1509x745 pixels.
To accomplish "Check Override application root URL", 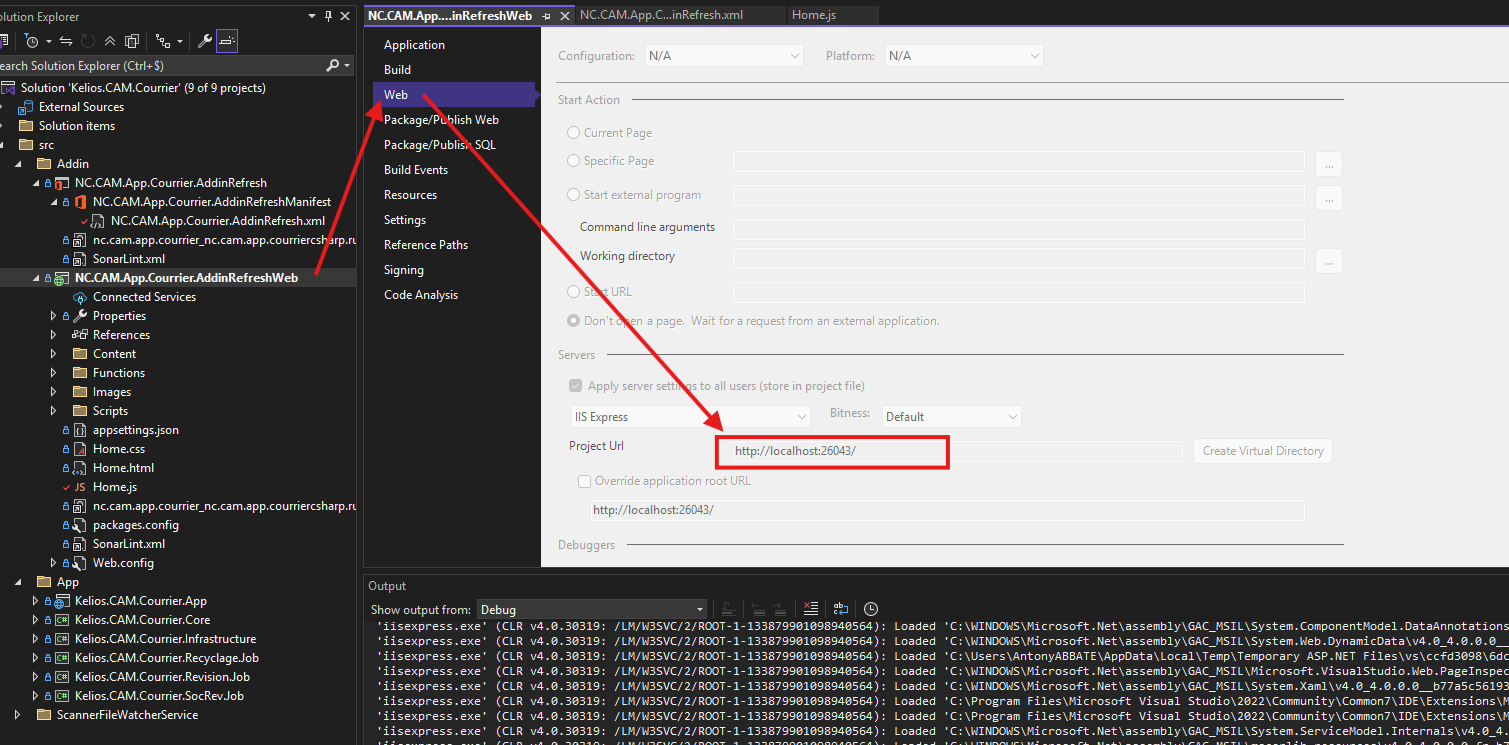I will [585, 481].
